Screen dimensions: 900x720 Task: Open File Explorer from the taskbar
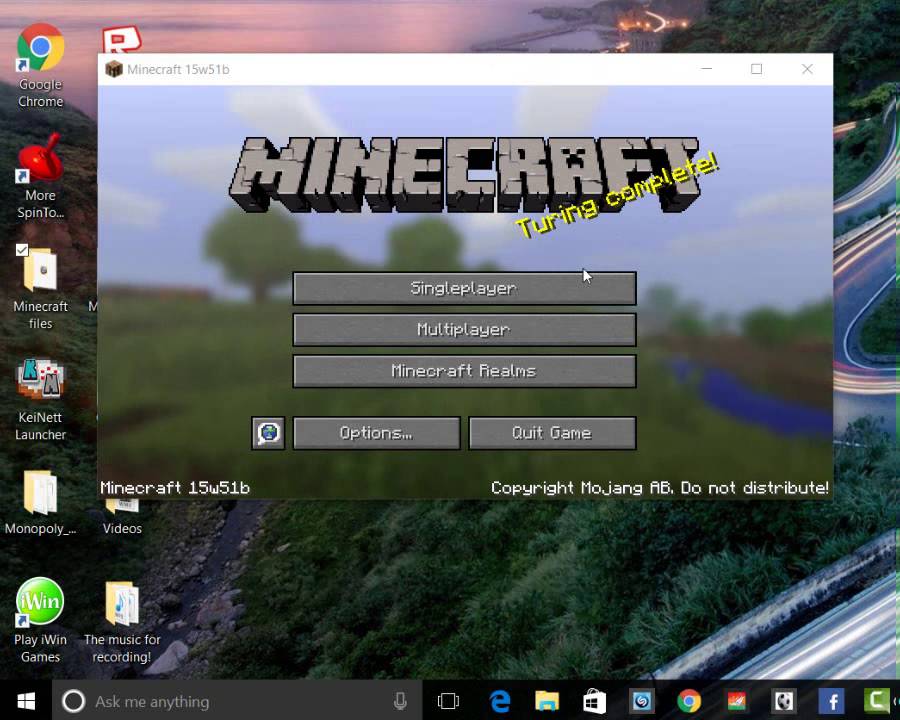[x=546, y=701]
